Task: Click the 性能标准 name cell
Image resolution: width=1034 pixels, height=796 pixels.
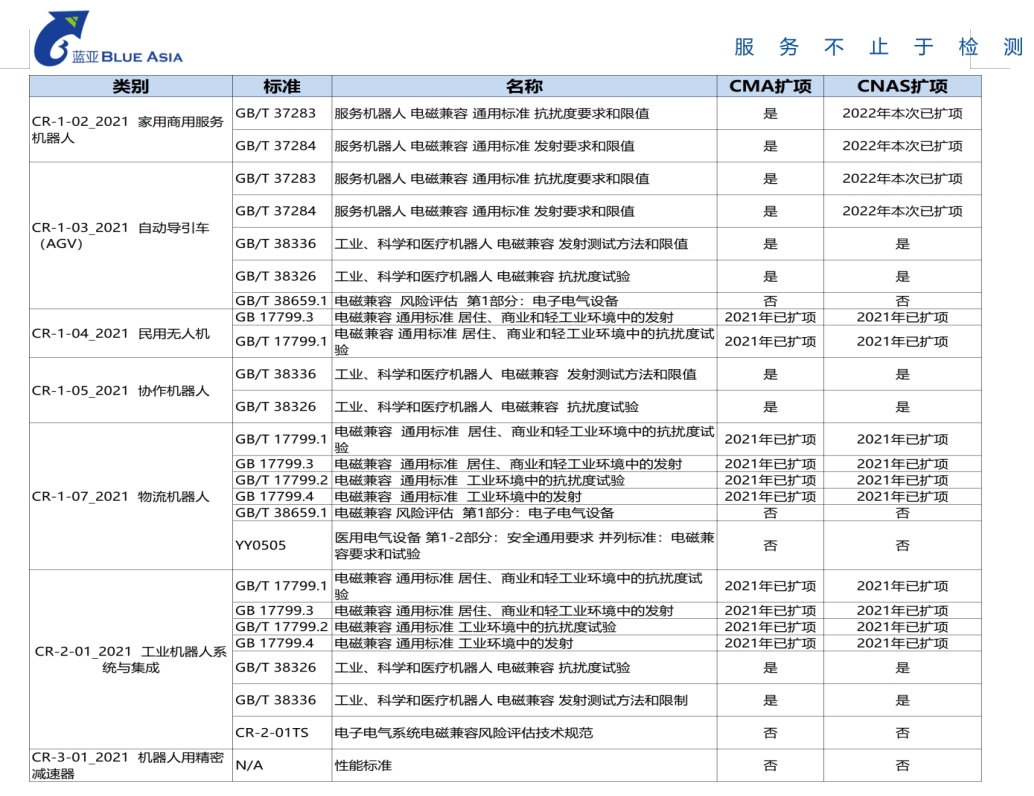Action: click(363, 765)
